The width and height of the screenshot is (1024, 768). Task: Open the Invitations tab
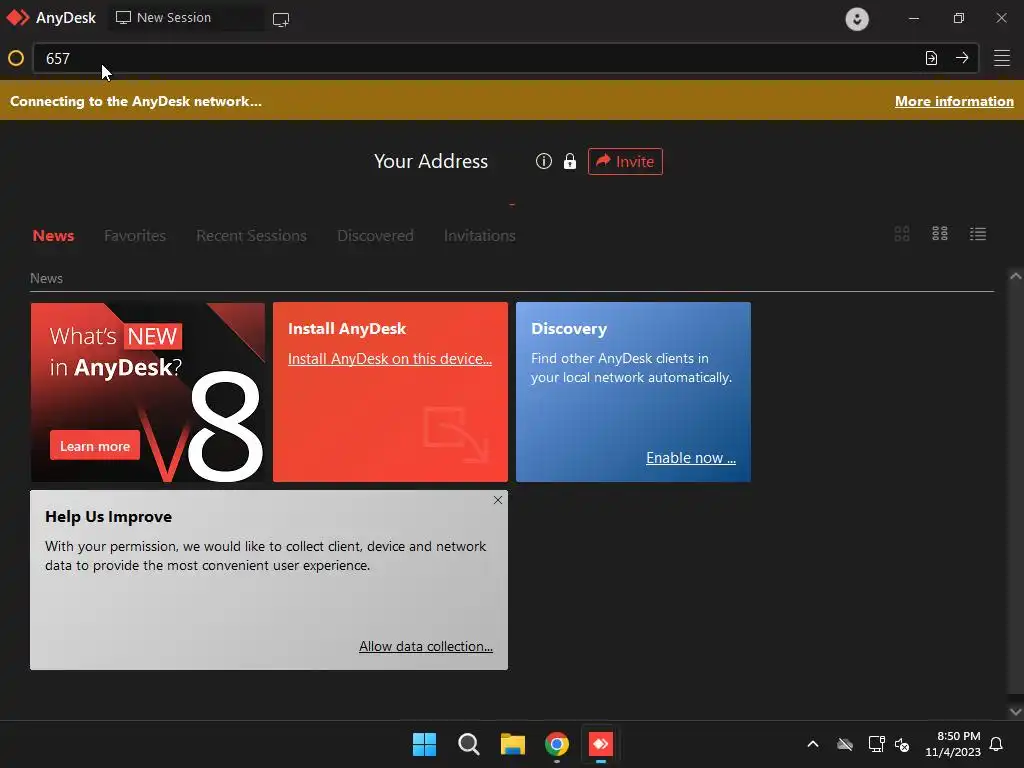pos(480,236)
